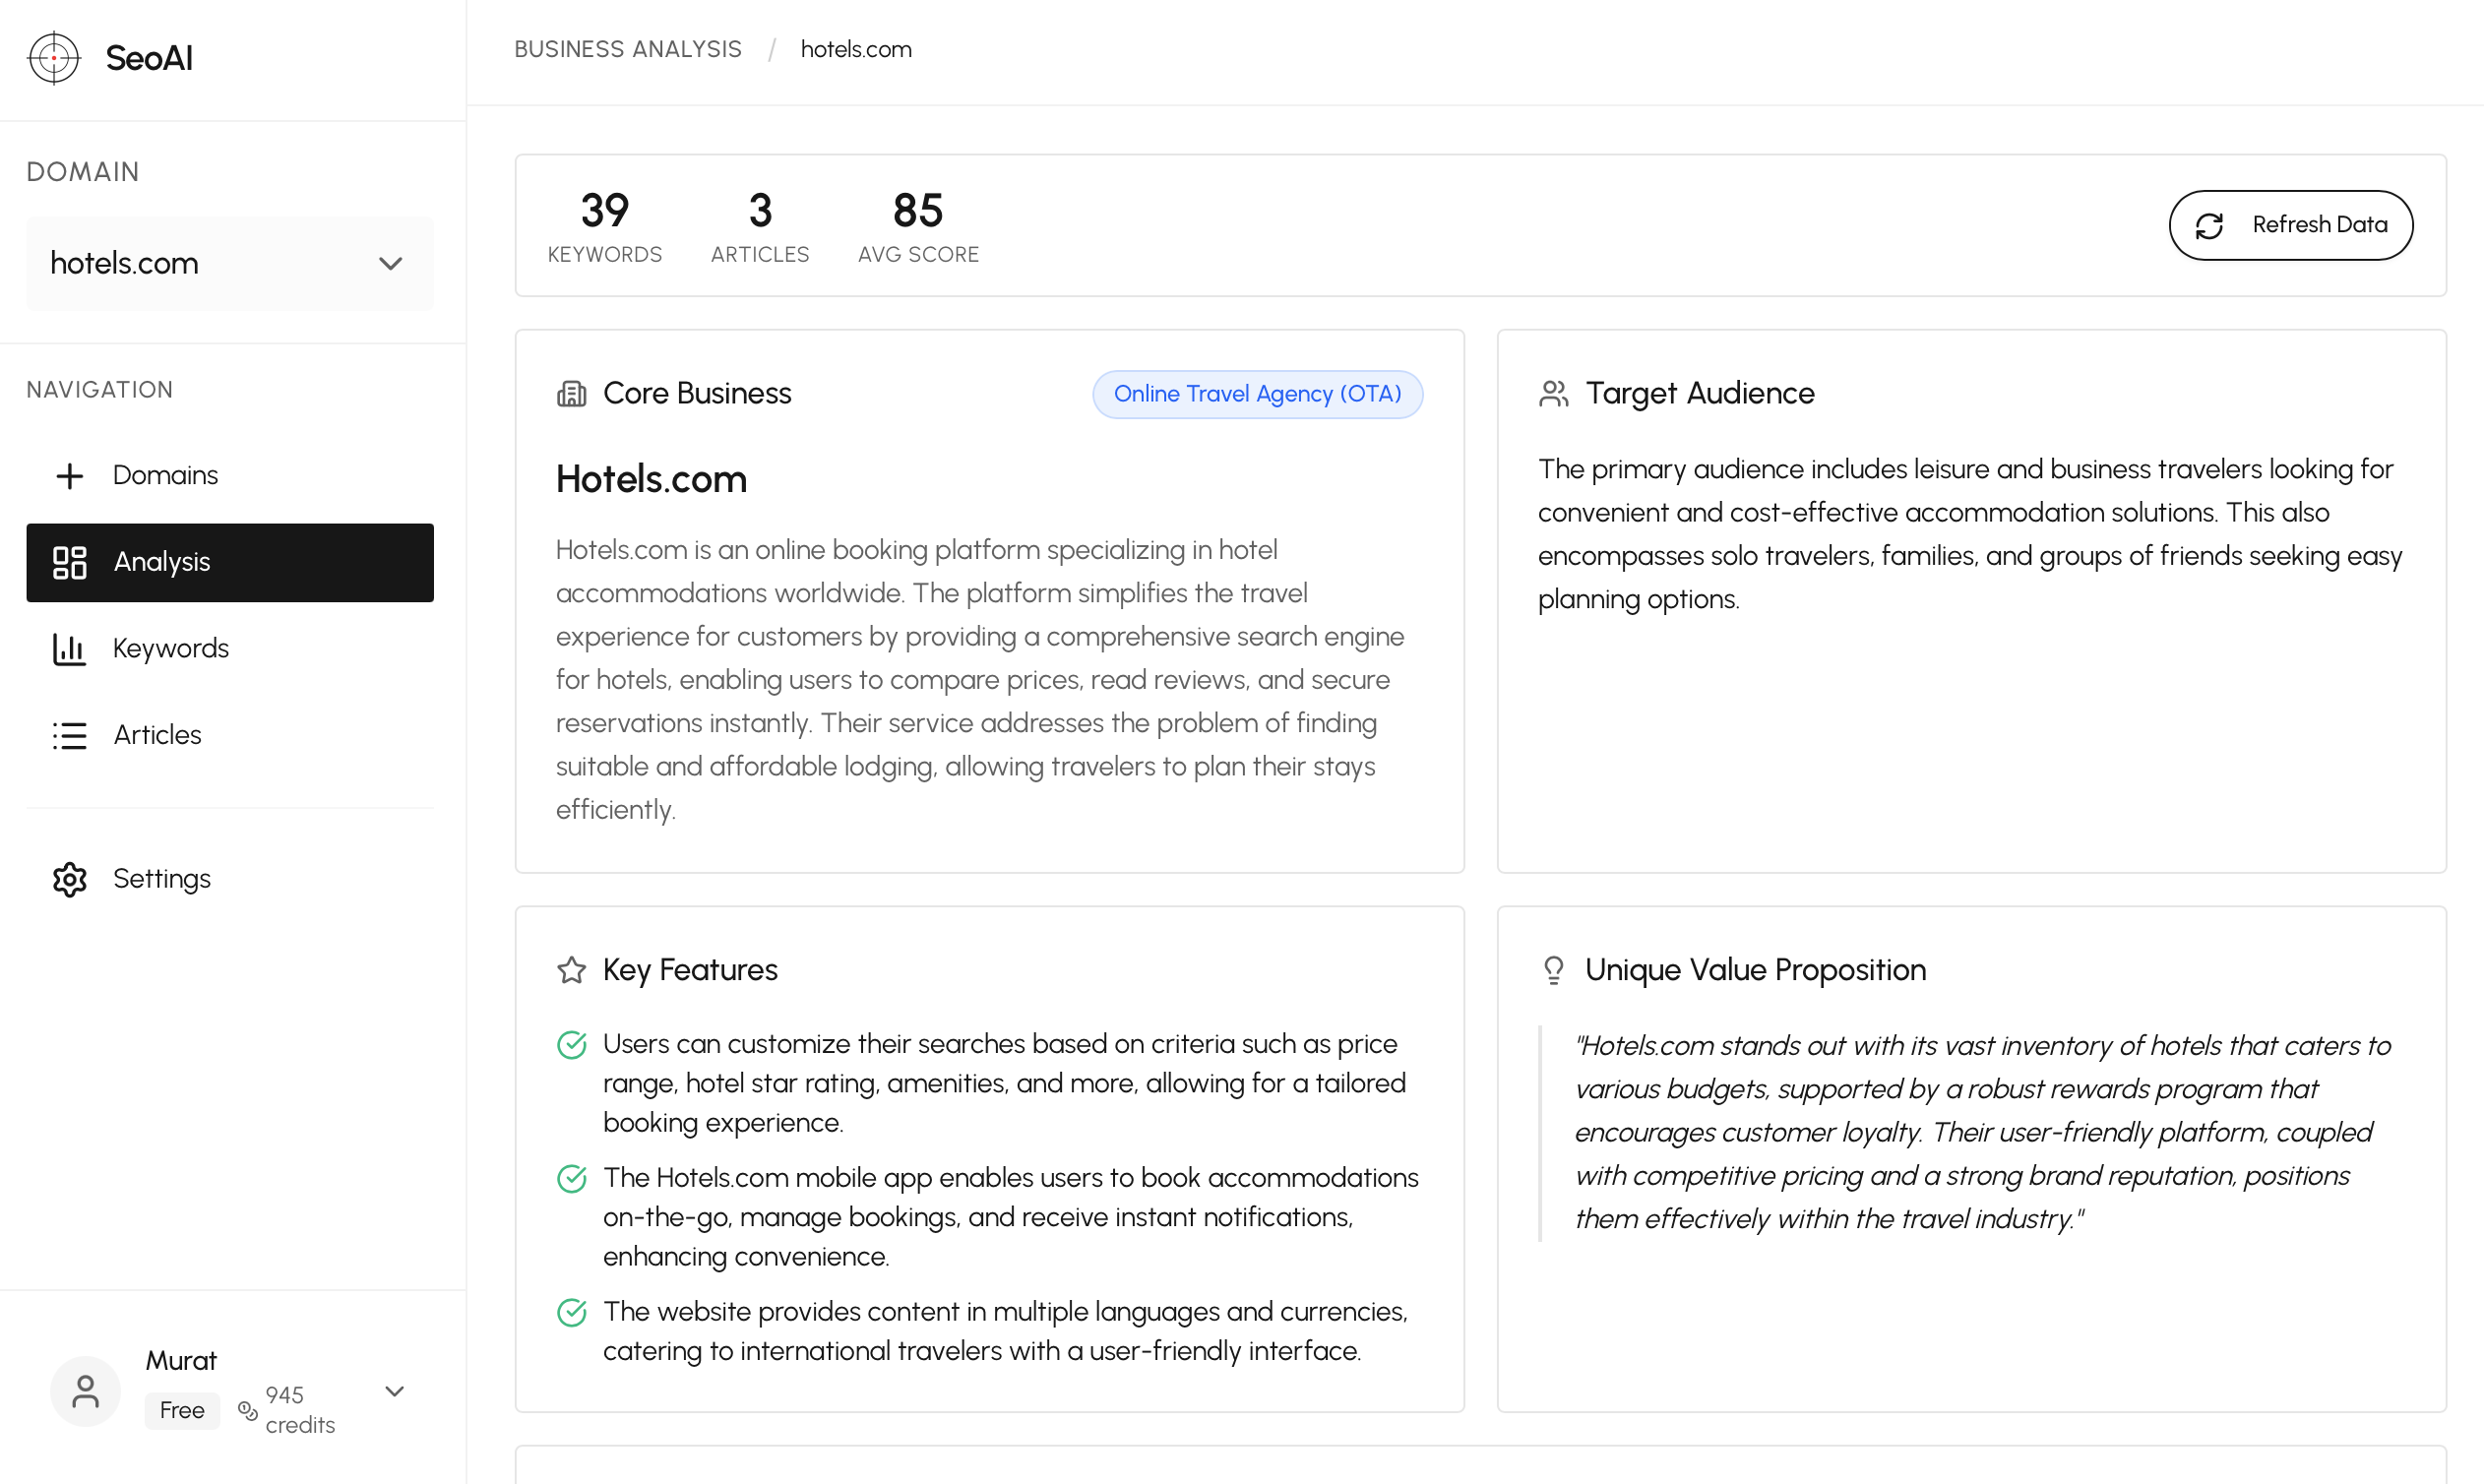This screenshot has height=1484, width=2484.
Task: Click the Free plan badge
Action: coord(182,1410)
